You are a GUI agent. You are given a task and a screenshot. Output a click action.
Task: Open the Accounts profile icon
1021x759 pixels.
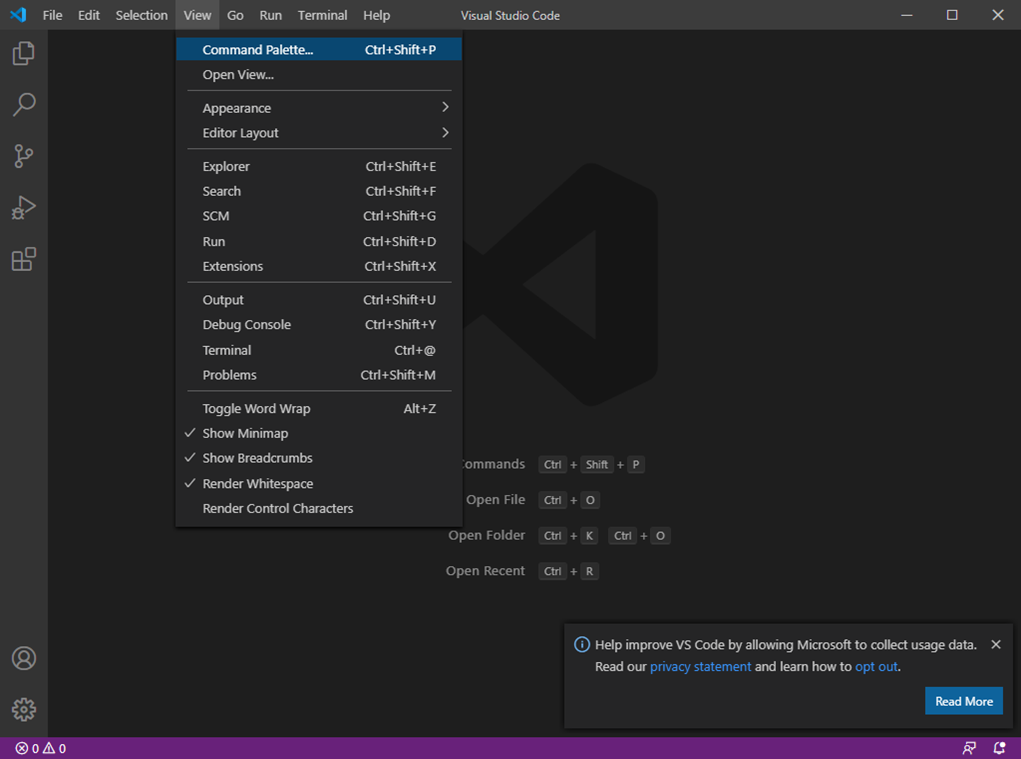tap(23, 658)
